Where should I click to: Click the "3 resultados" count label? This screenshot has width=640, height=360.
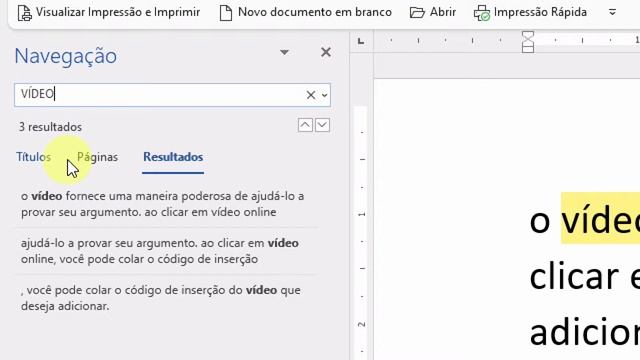pyautogui.click(x=50, y=127)
